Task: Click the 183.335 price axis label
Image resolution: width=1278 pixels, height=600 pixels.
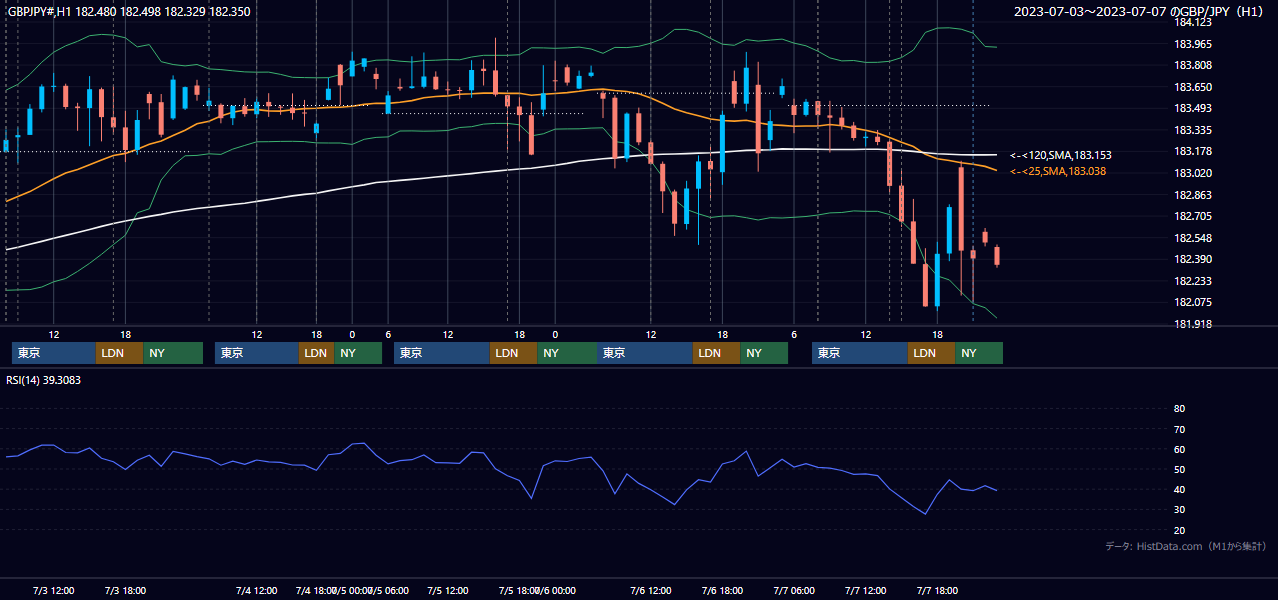Action: point(1192,130)
